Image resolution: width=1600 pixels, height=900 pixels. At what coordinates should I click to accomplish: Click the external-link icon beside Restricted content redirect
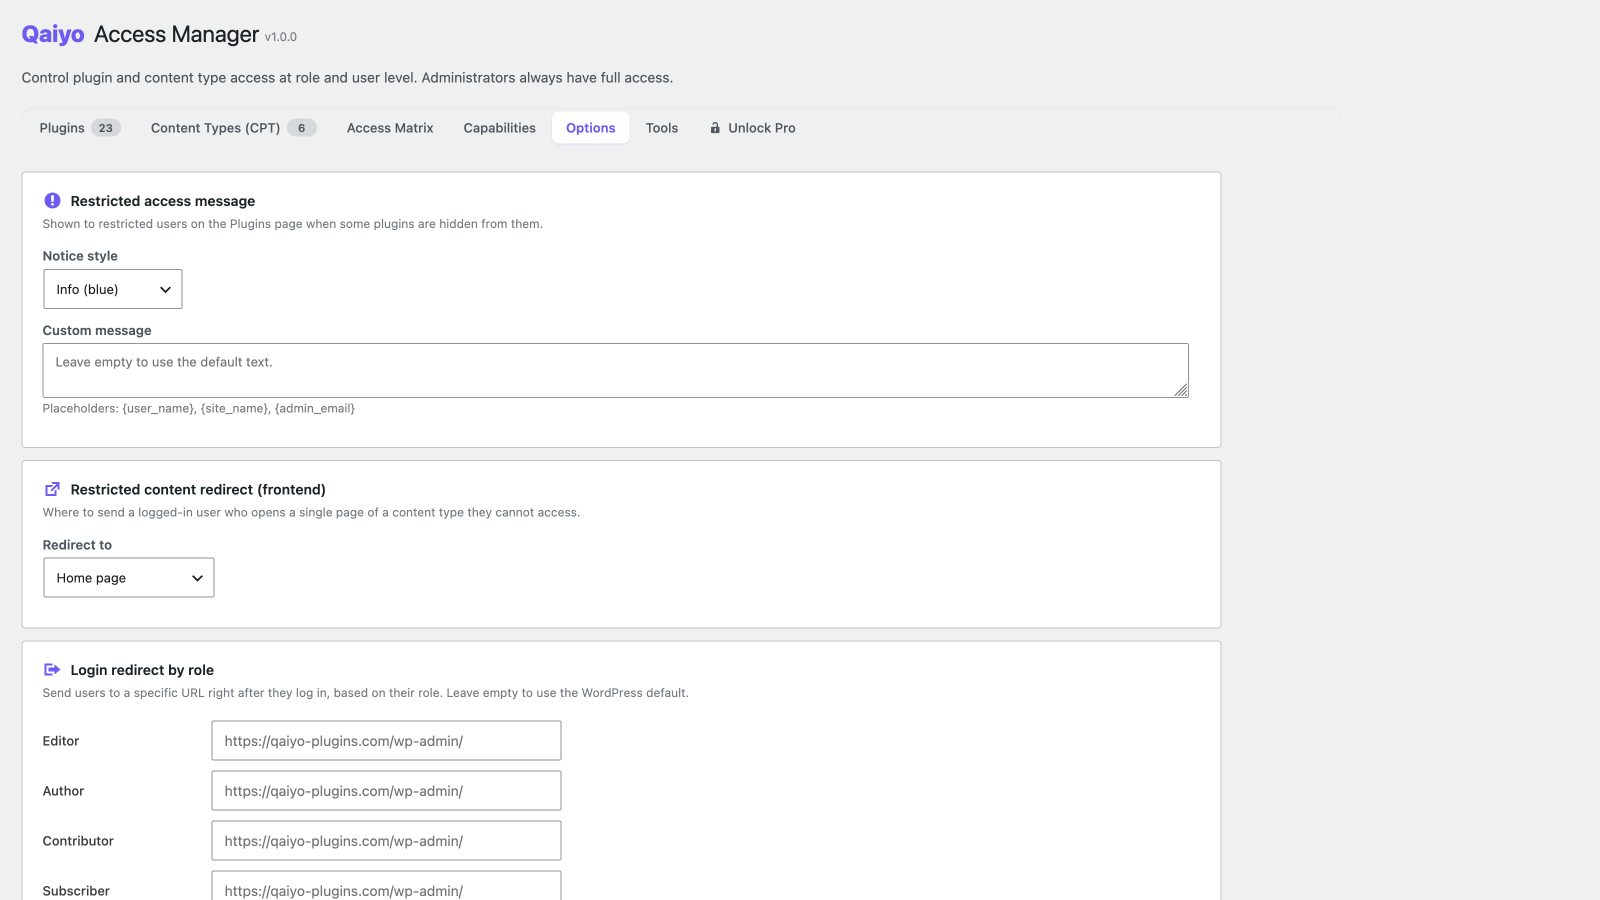[52, 489]
